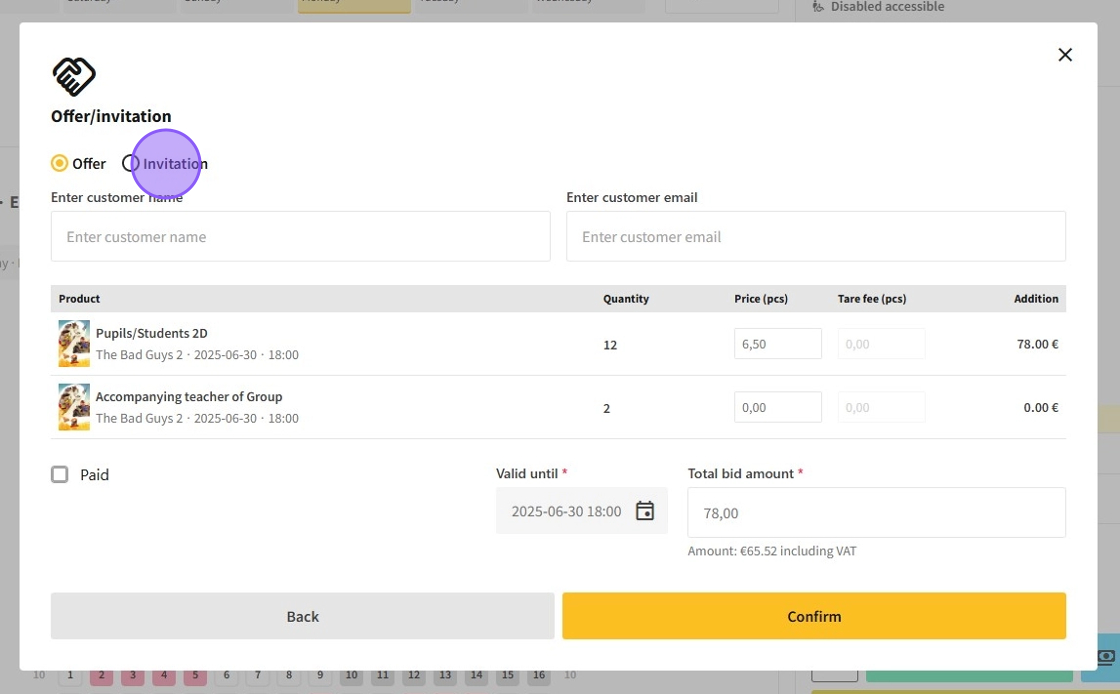Edit the Accompanying teacher price field
This screenshot has height=694, width=1120.
pos(777,408)
